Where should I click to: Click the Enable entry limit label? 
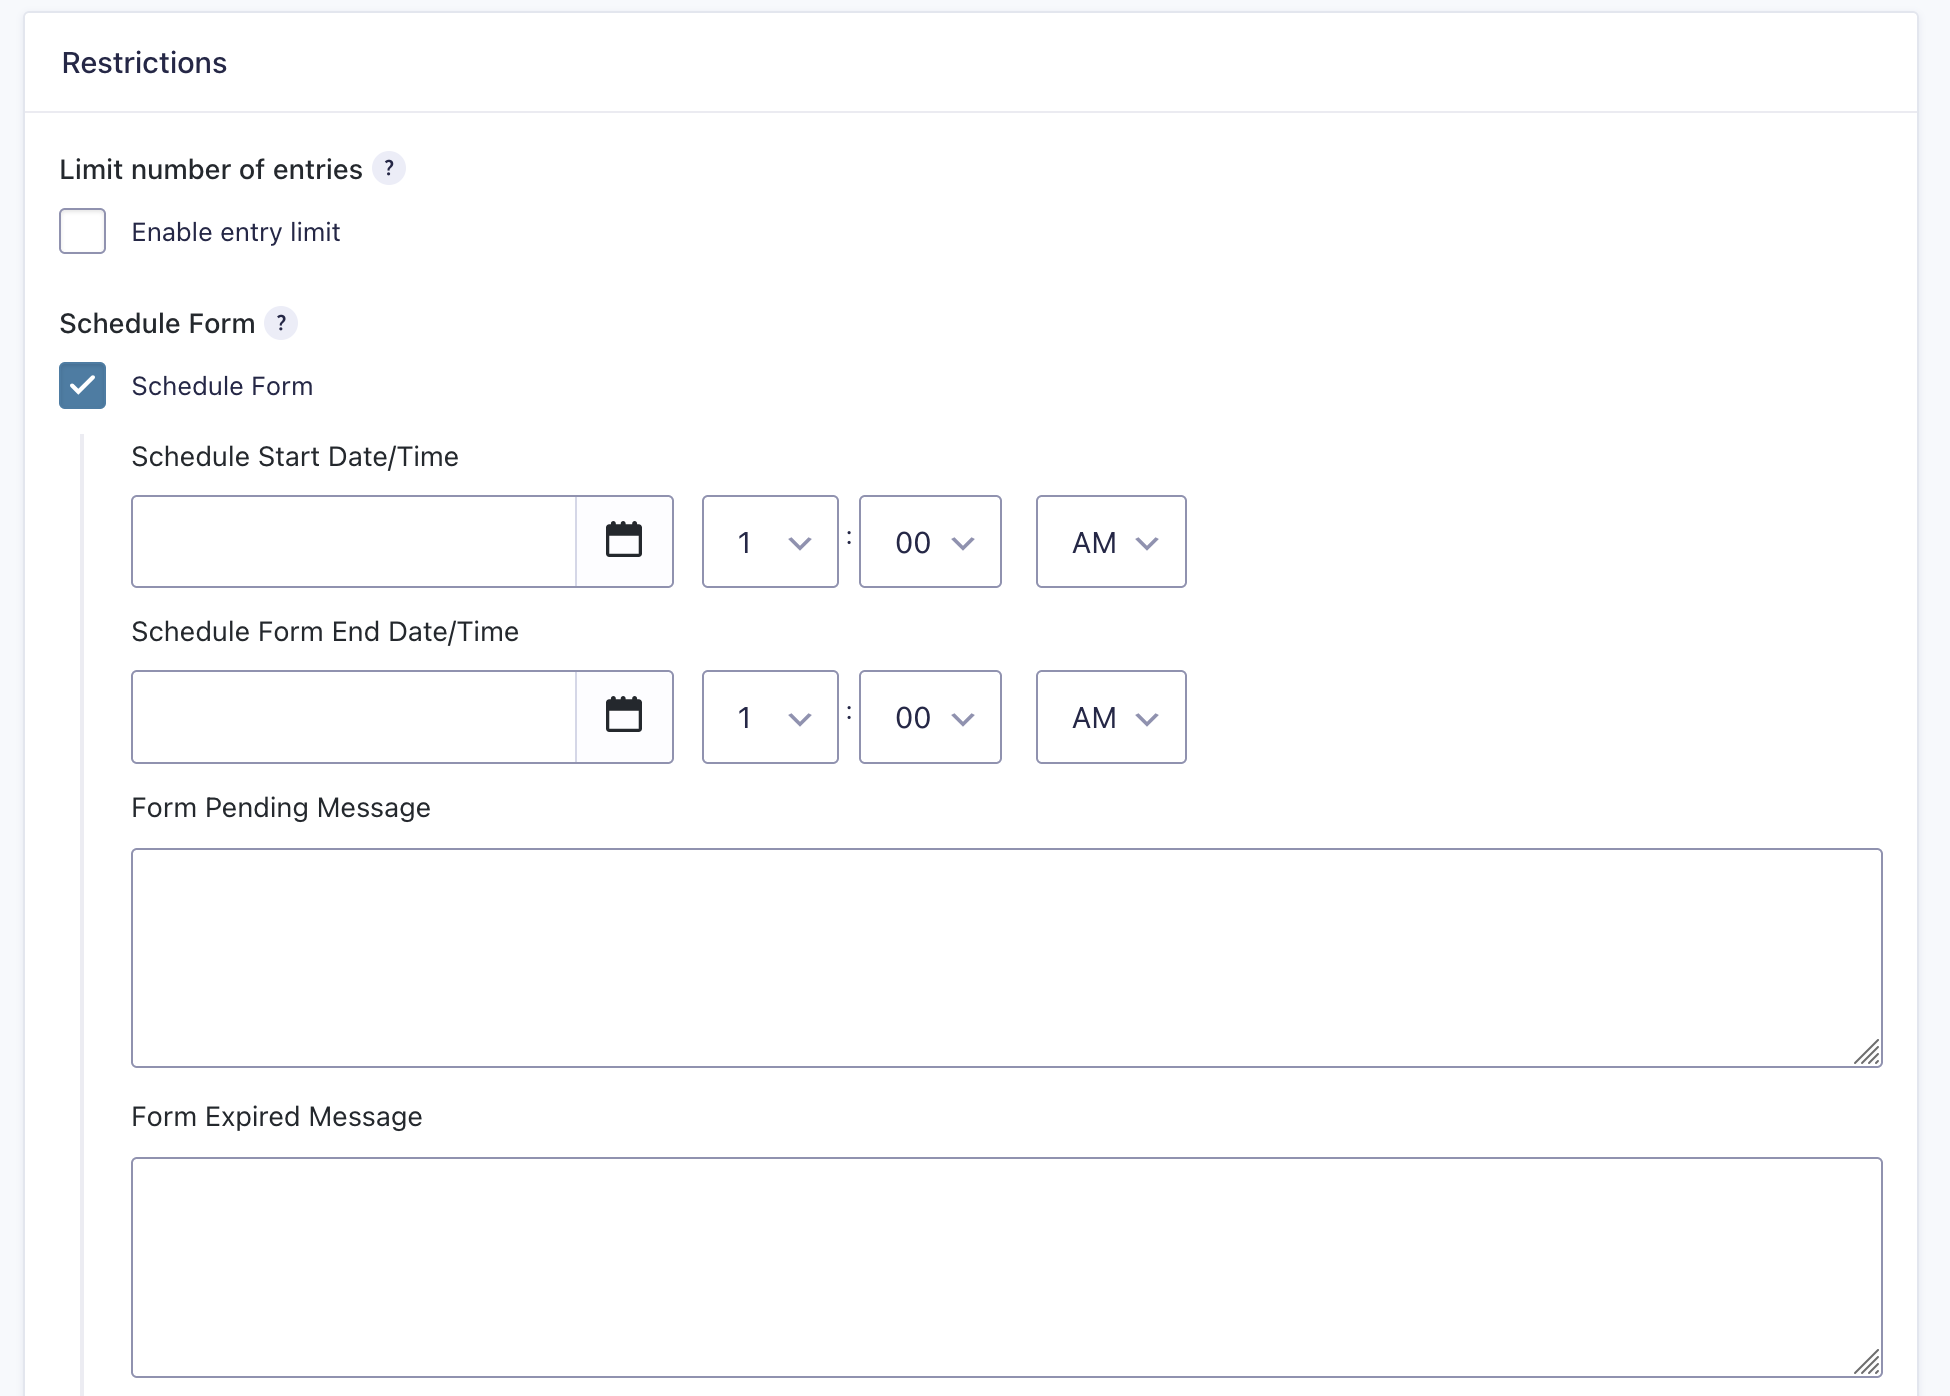pos(236,232)
